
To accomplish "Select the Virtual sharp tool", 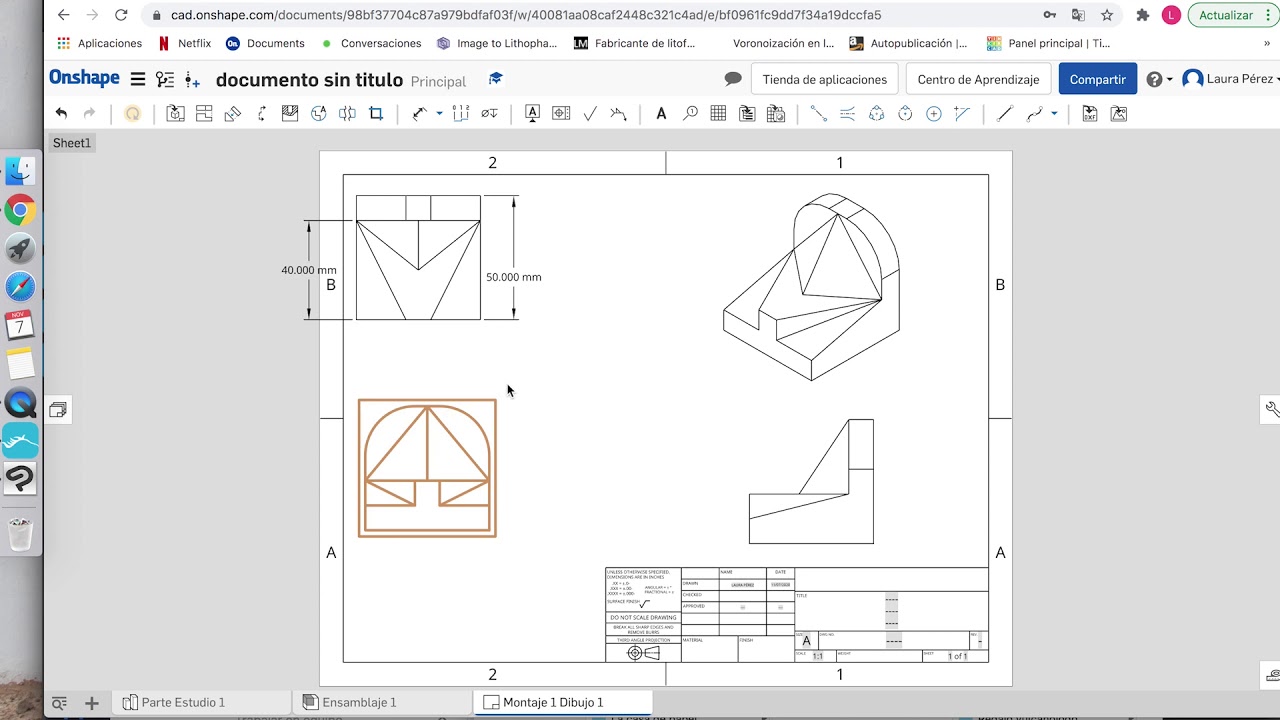I will pos(962,114).
